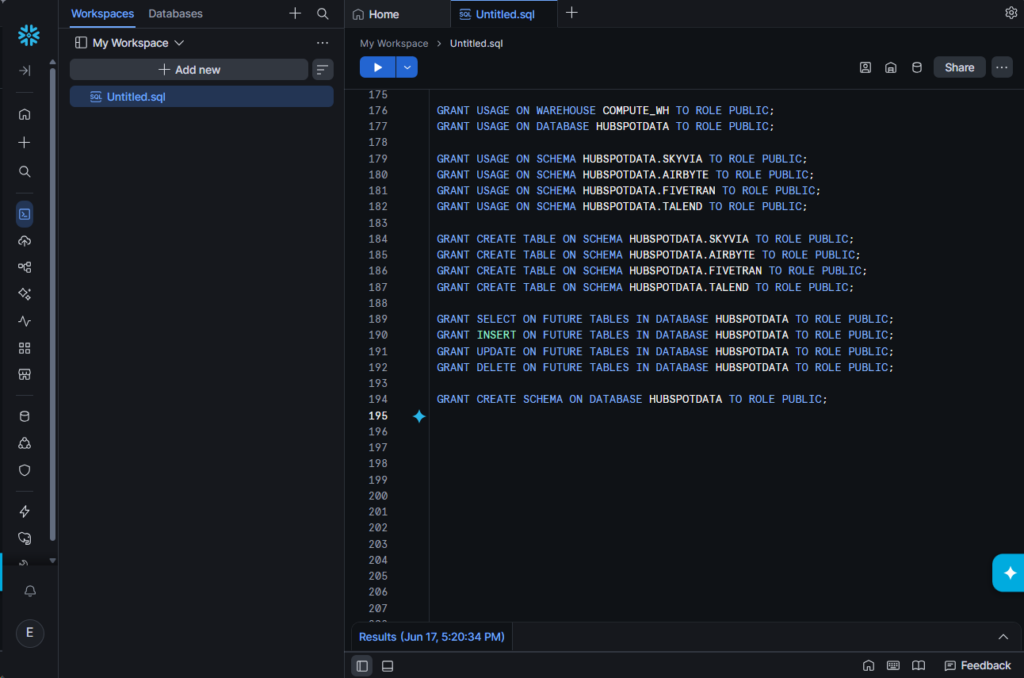
Task: Toggle the left side panel visibility
Action: (x=362, y=666)
